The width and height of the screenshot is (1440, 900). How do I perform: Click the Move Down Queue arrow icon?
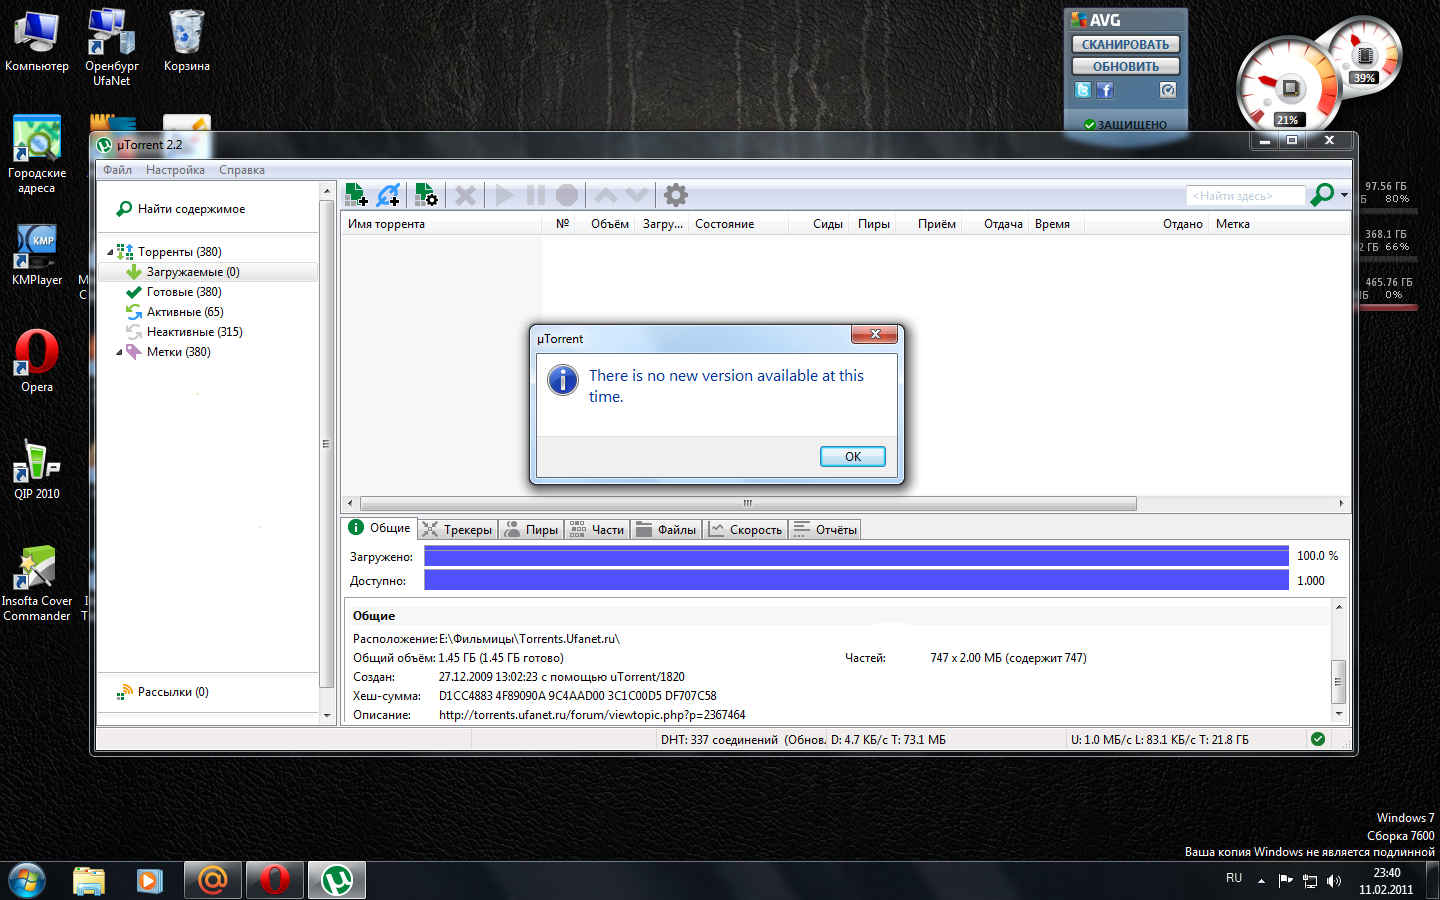tap(637, 195)
